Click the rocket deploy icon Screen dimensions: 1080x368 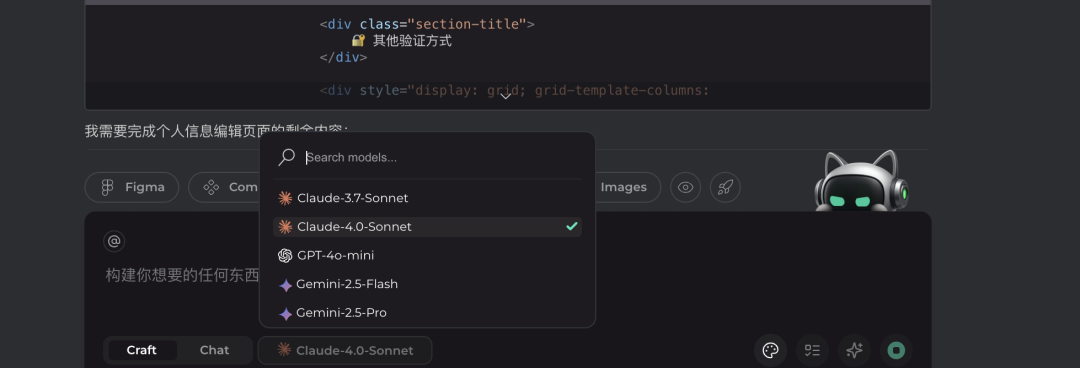click(725, 187)
